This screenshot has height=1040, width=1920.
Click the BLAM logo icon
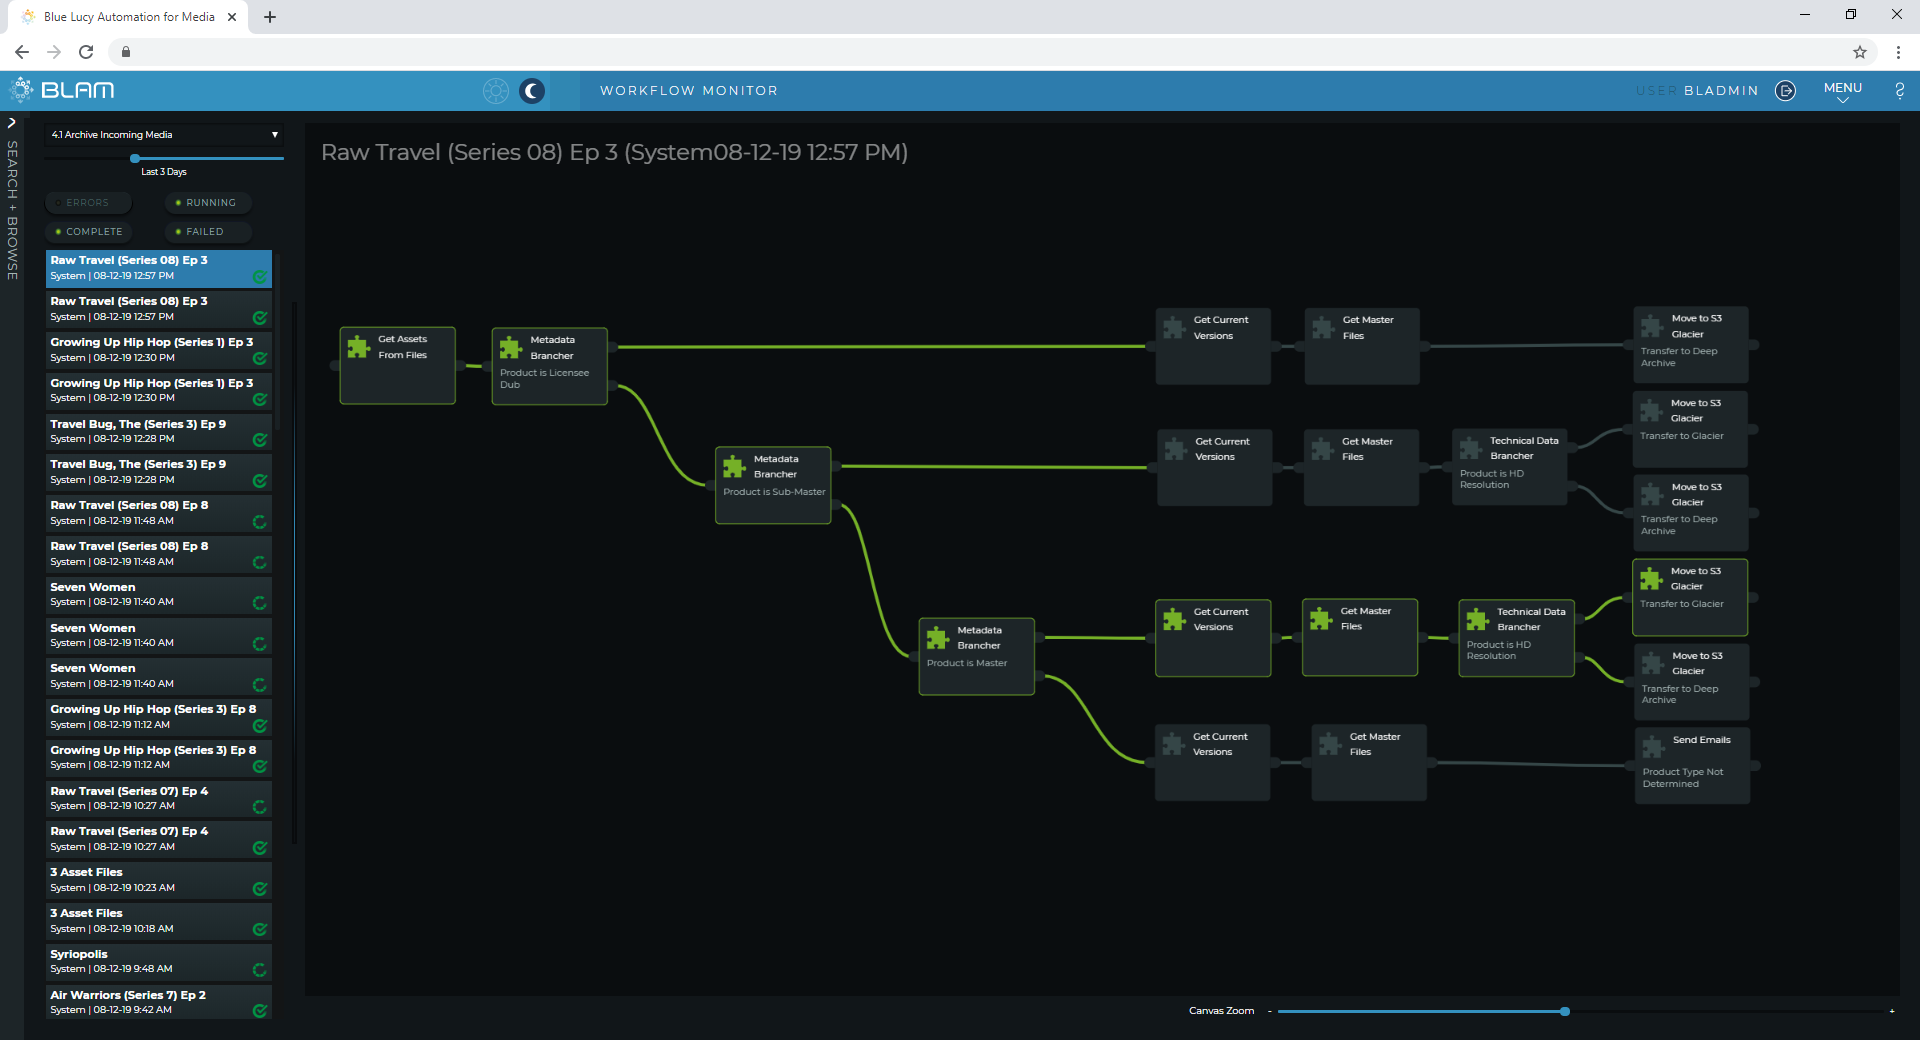[x=21, y=90]
